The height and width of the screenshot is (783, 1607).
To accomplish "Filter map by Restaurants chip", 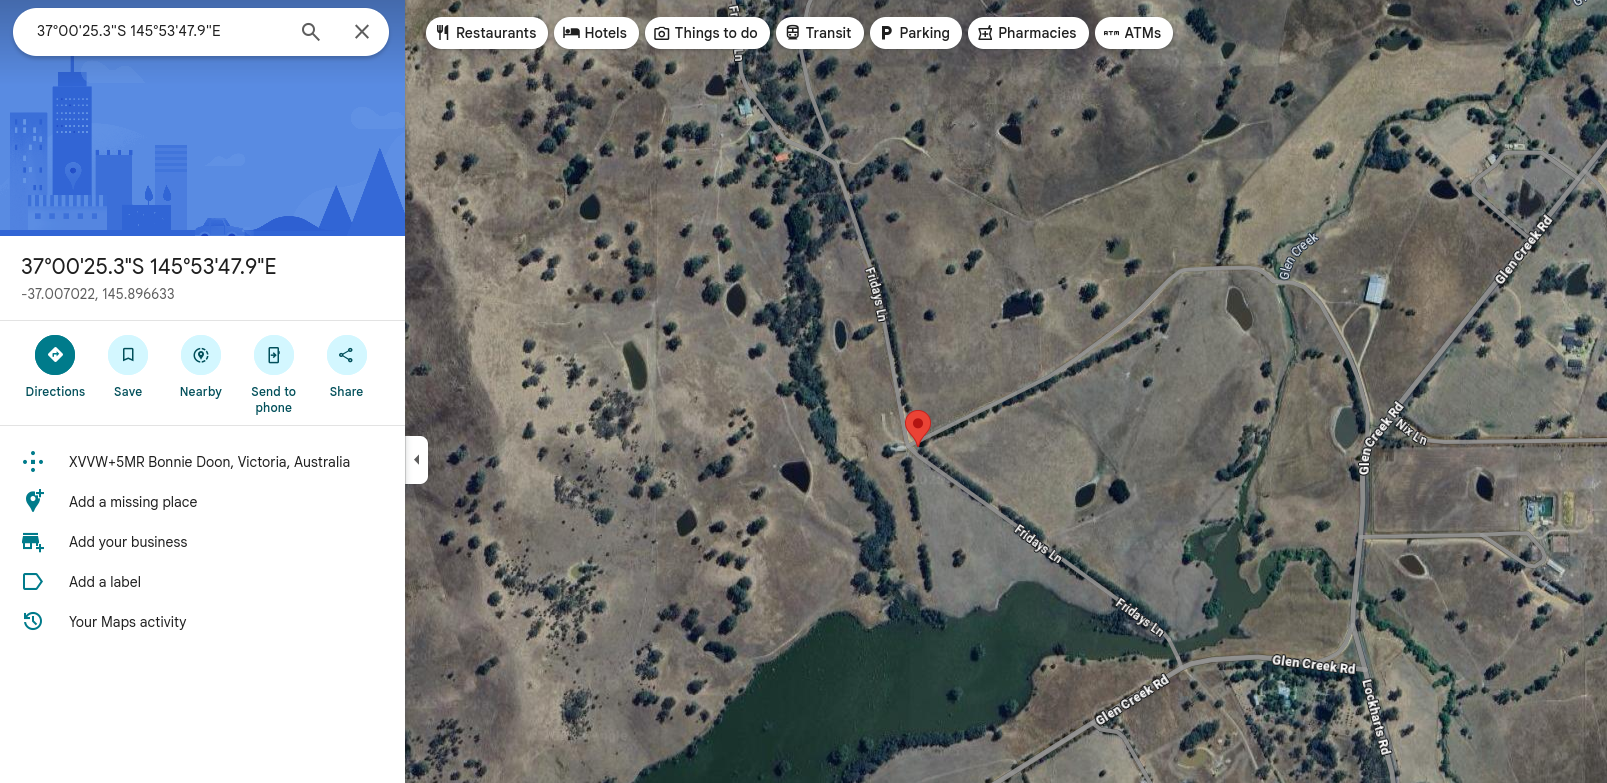I will pyautogui.click(x=487, y=33).
